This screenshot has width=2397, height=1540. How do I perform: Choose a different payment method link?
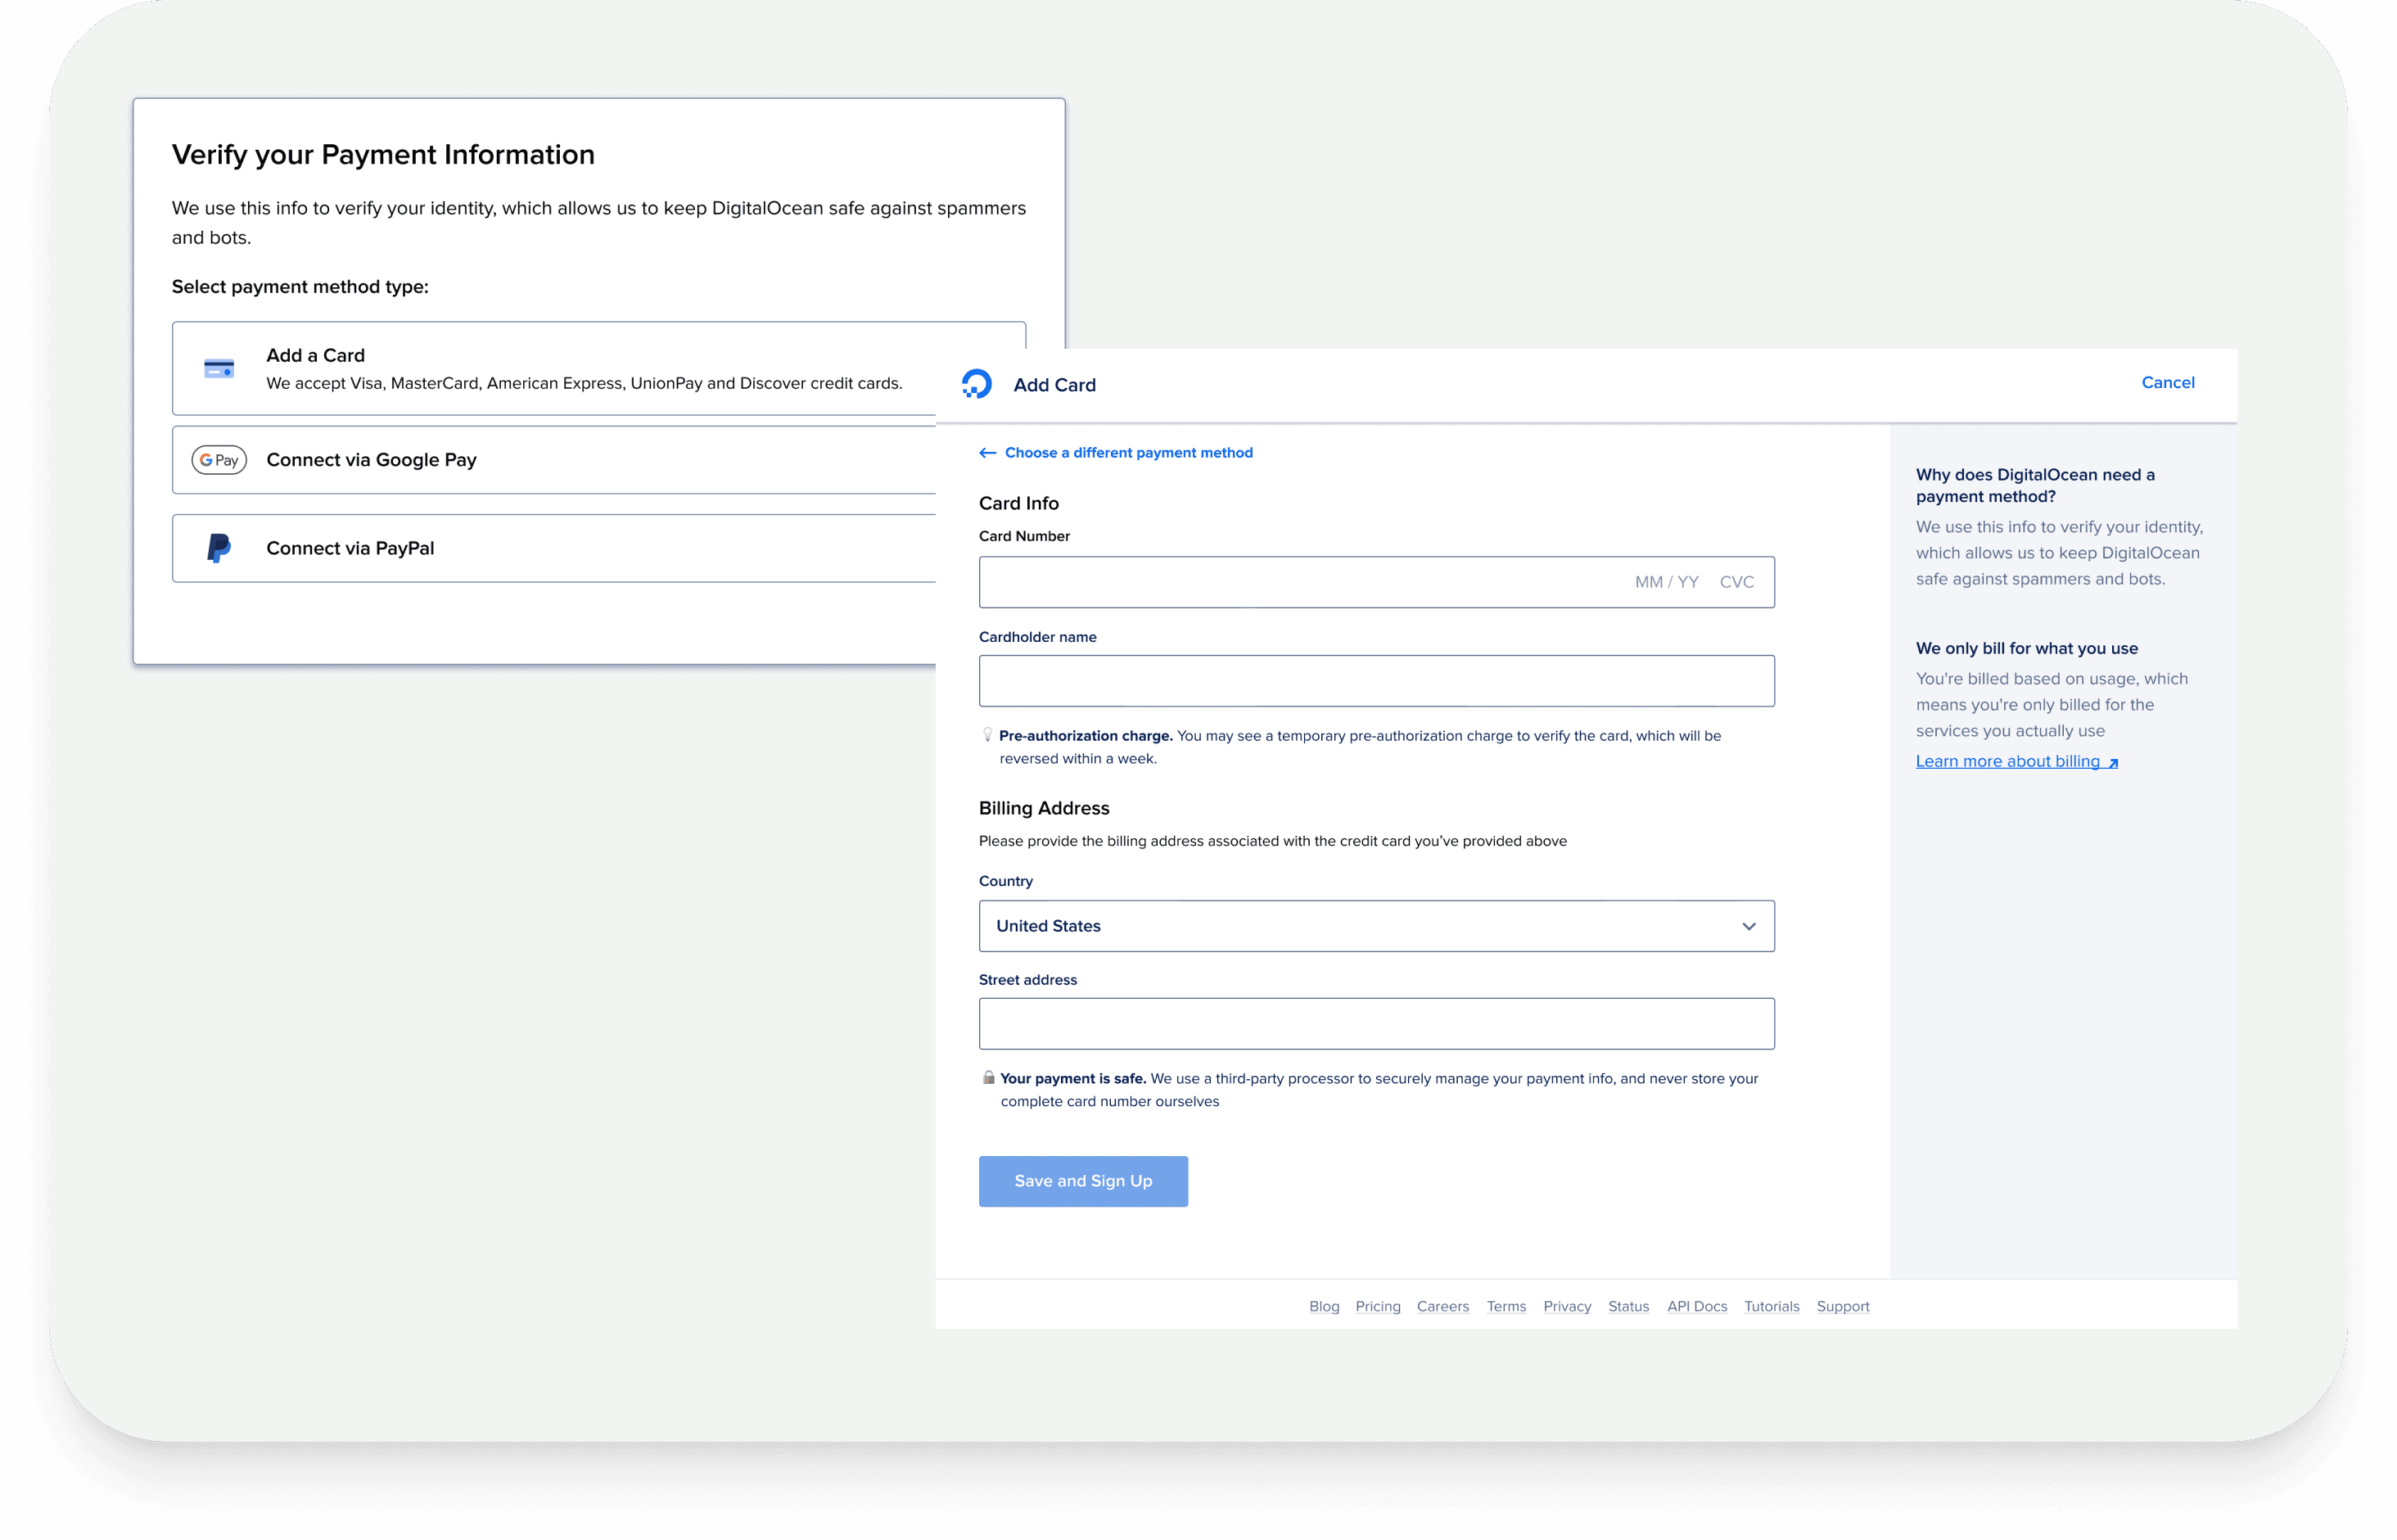[x=1128, y=453]
